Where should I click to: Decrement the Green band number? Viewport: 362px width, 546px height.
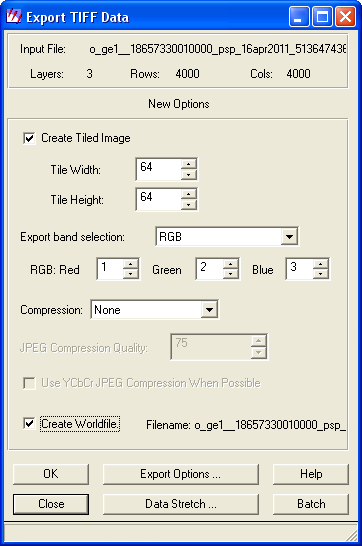click(x=230, y=274)
